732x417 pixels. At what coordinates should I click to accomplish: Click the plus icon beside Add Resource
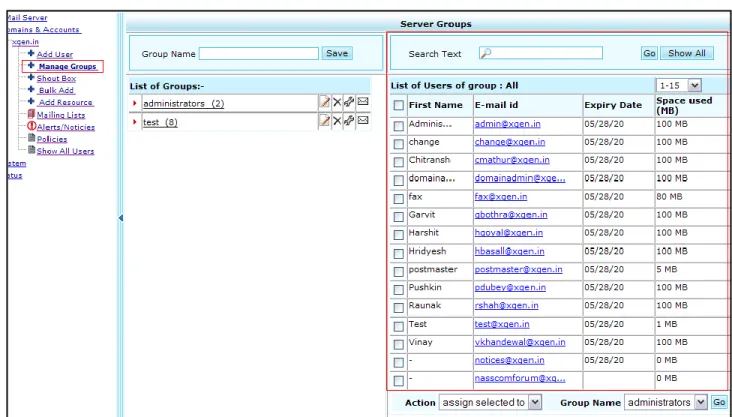tap(31, 101)
